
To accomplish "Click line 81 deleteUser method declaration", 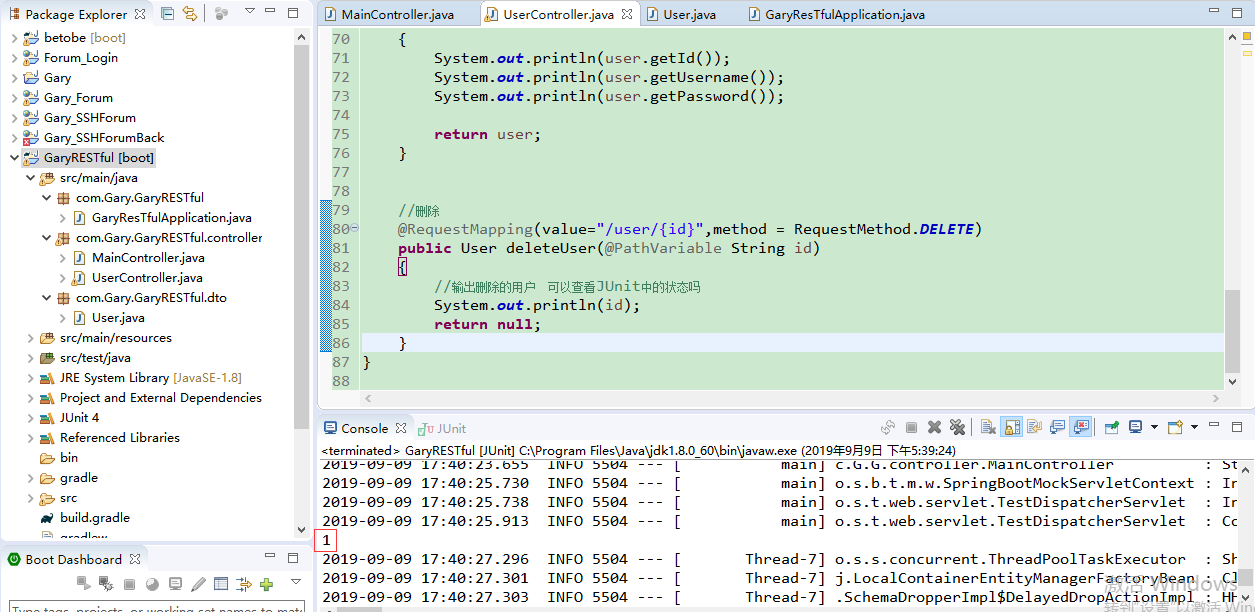I will point(609,248).
